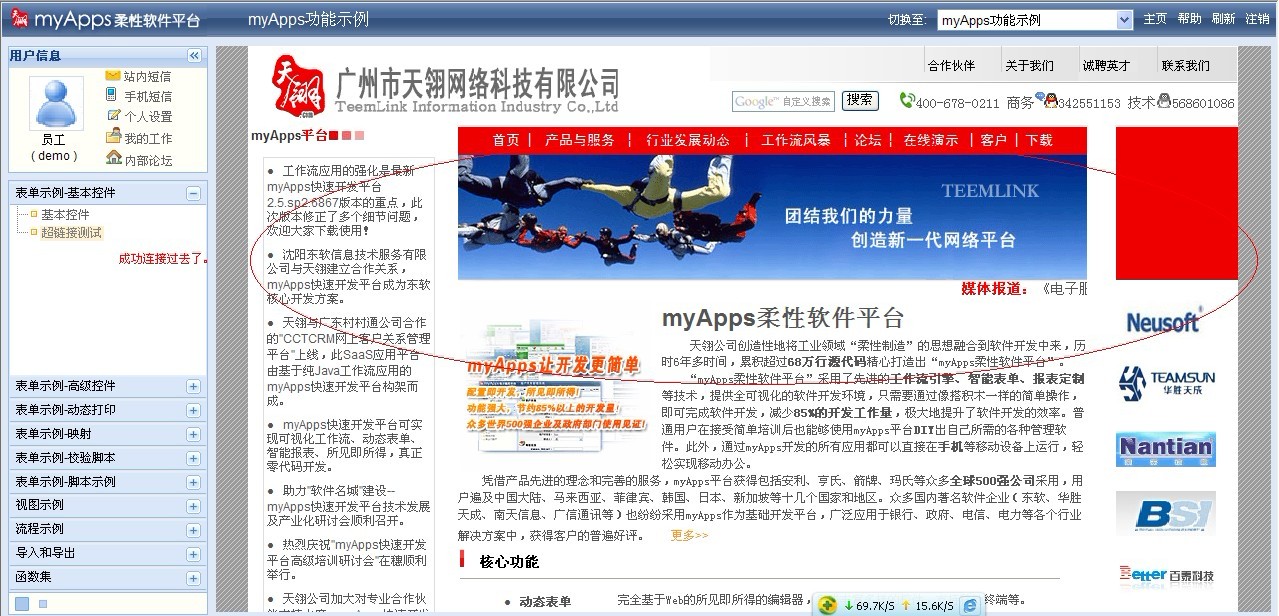The image size is (1279, 616).
Task: Select 超链接测试 in the tree
Action: pyautogui.click(x=71, y=233)
